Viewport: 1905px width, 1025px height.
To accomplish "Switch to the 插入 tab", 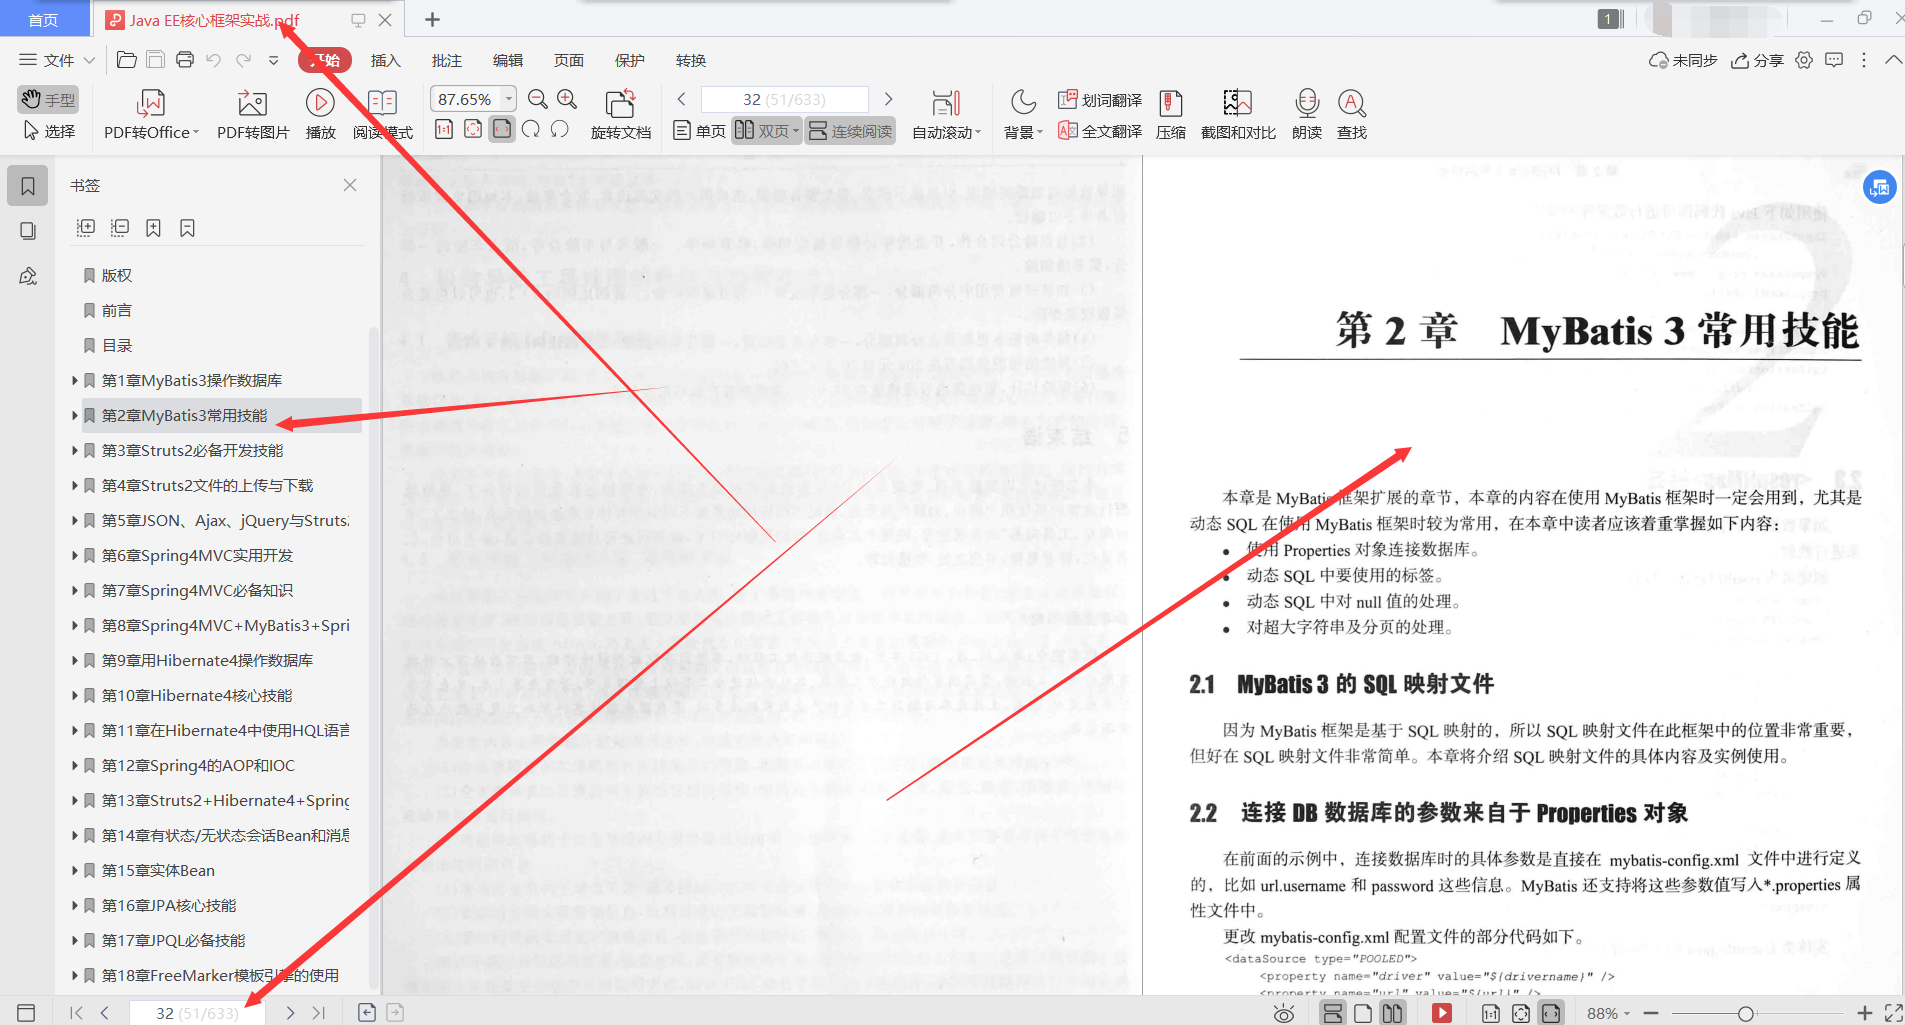I will [x=385, y=60].
